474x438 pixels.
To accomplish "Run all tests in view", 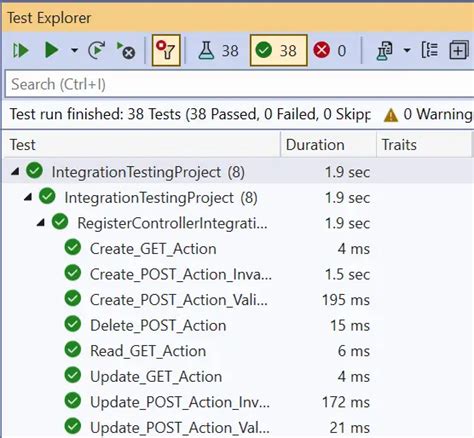I will pyautogui.click(x=21, y=51).
